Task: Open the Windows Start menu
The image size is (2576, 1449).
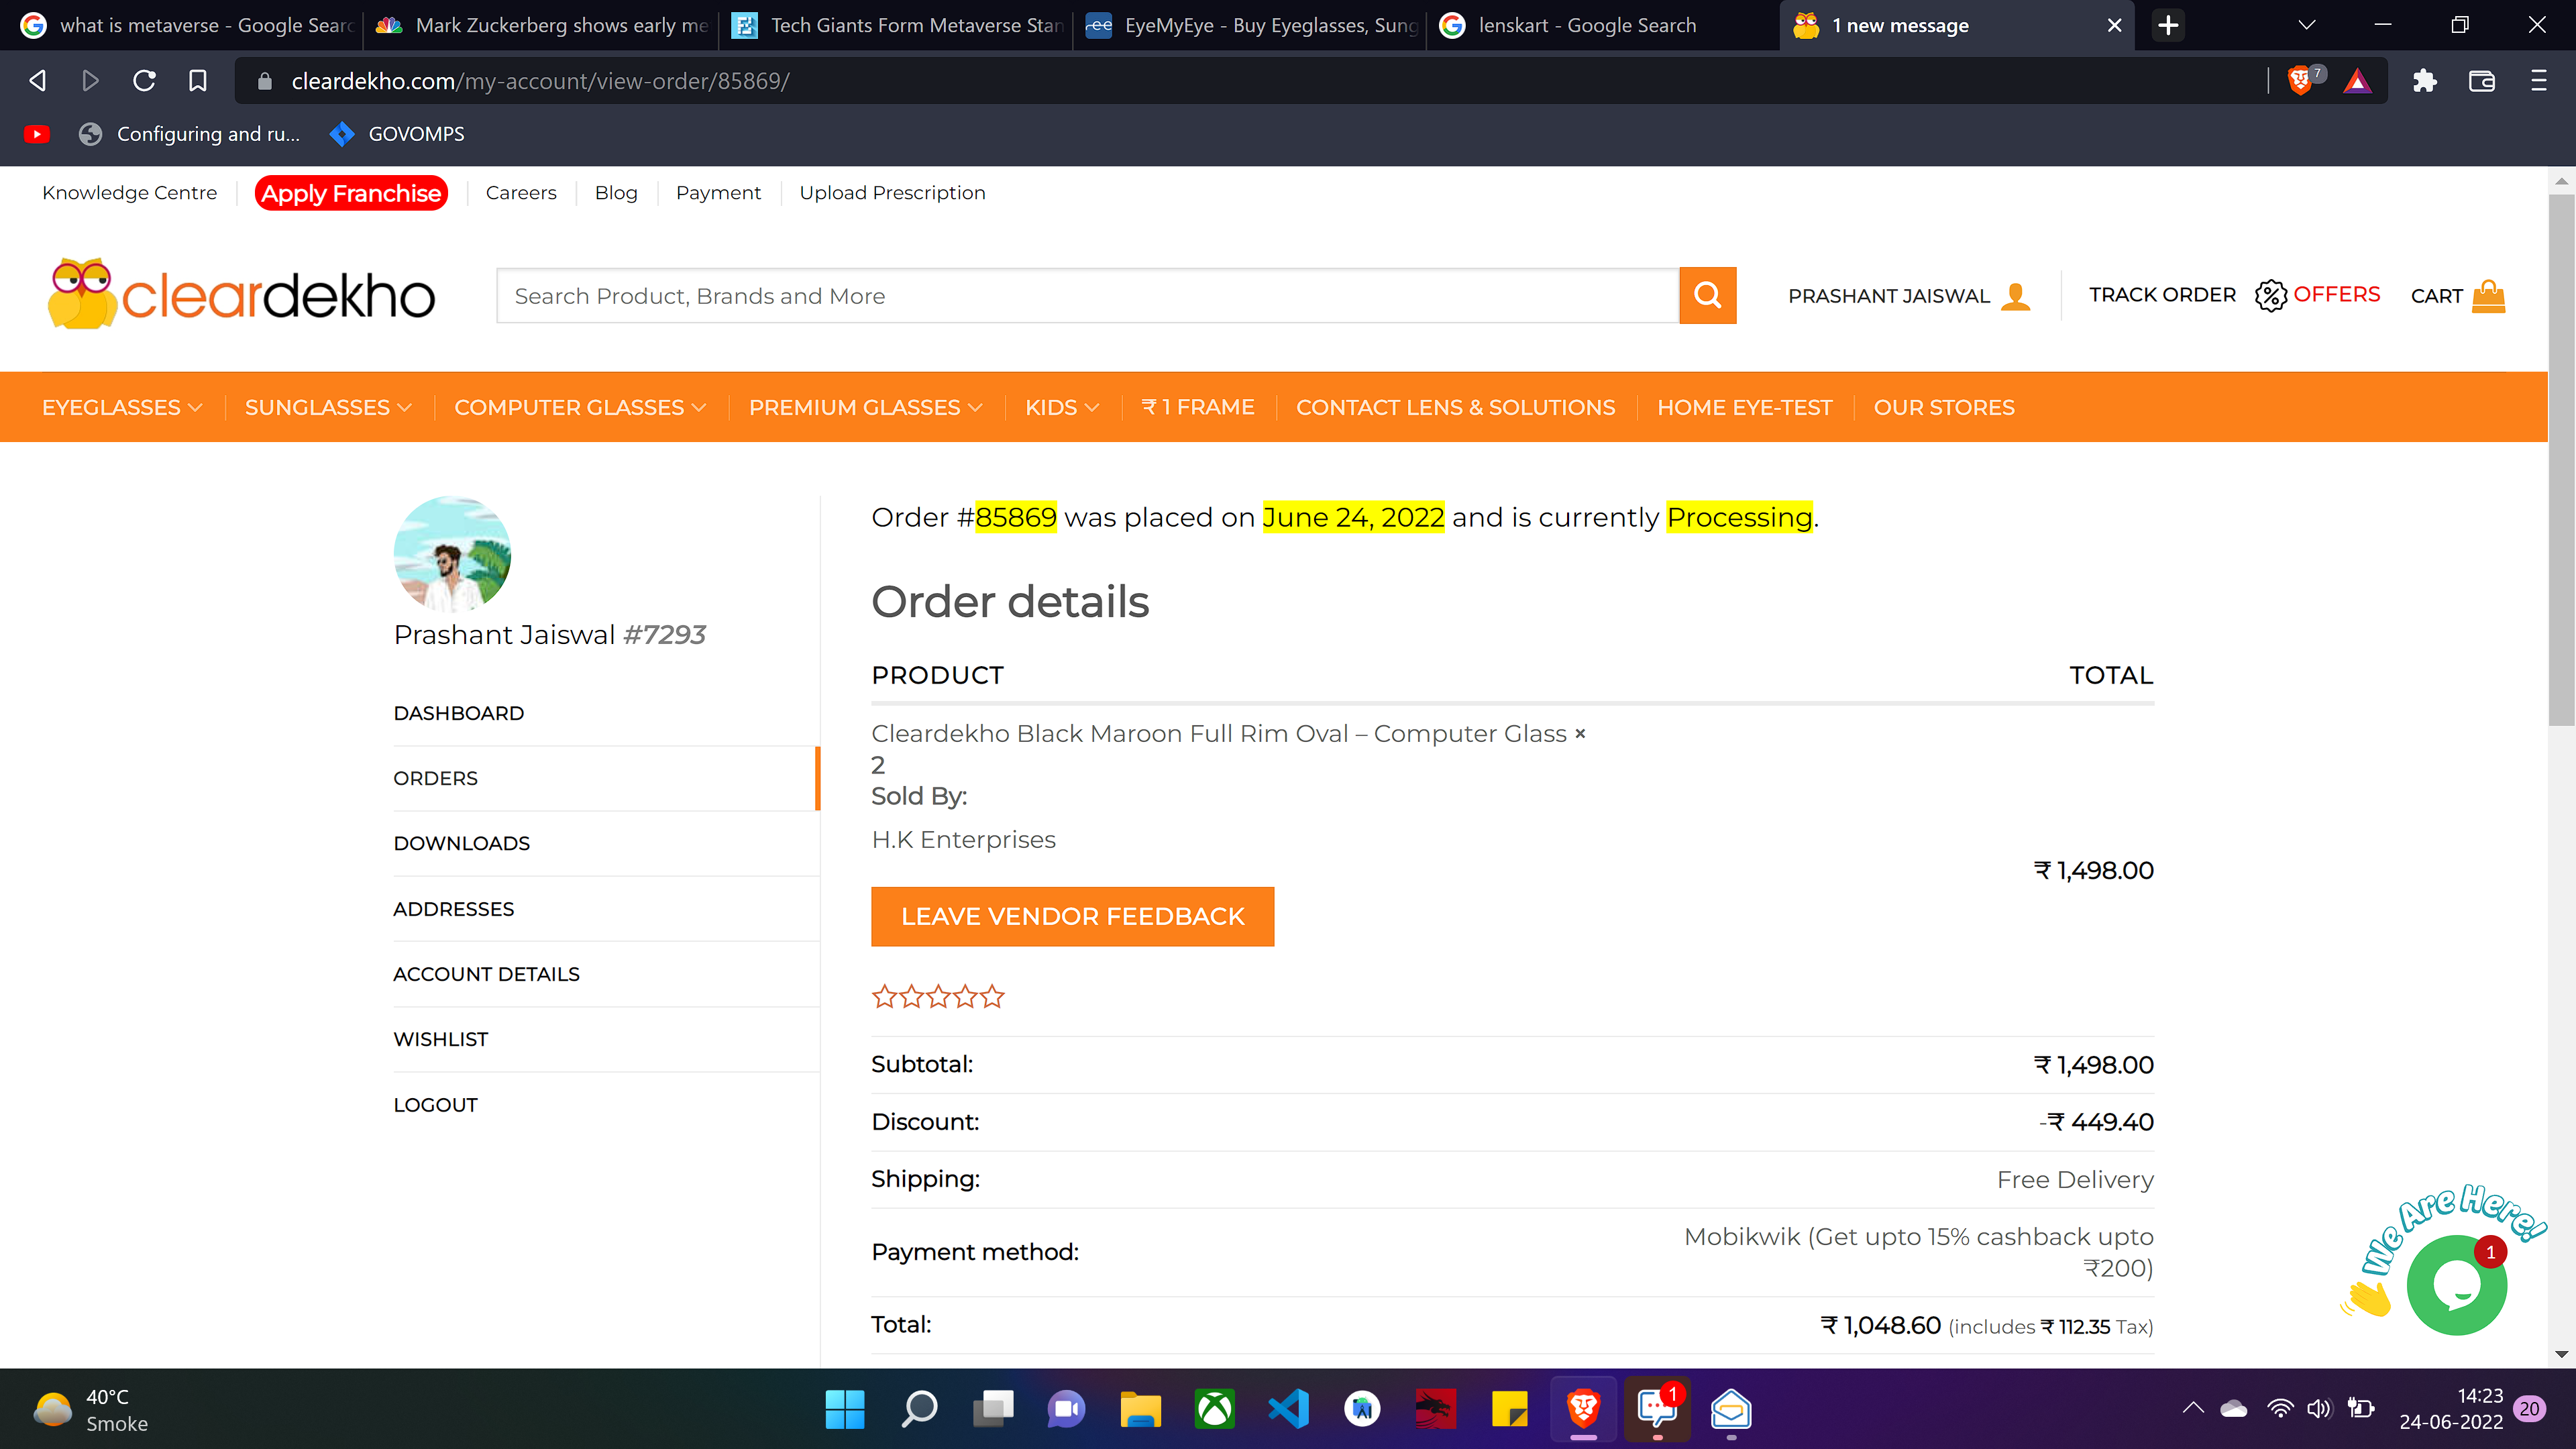Action: click(x=845, y=1409)
